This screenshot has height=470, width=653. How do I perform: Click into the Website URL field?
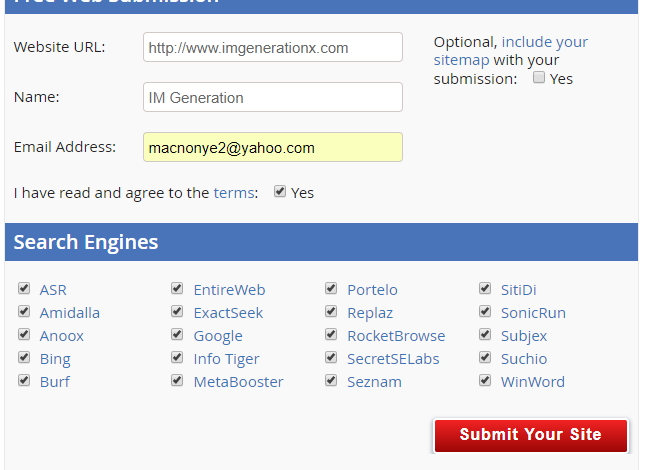click(x=272, y=47)
